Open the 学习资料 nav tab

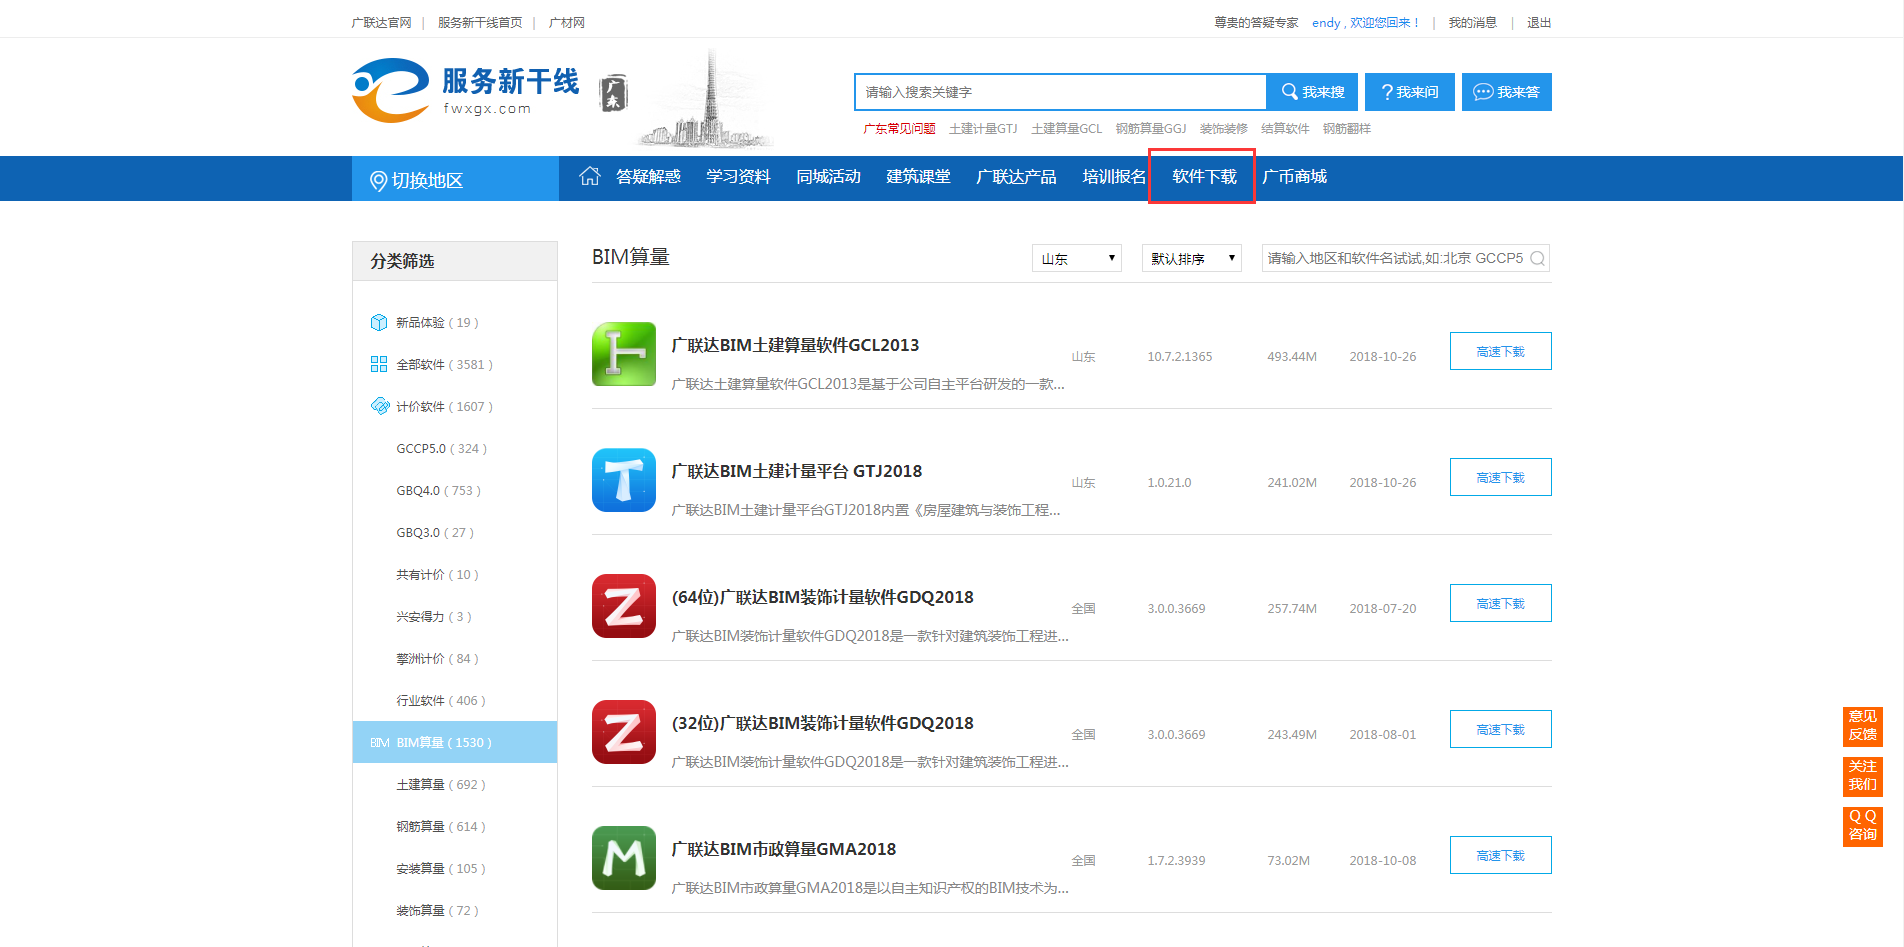tap(738, 177)
